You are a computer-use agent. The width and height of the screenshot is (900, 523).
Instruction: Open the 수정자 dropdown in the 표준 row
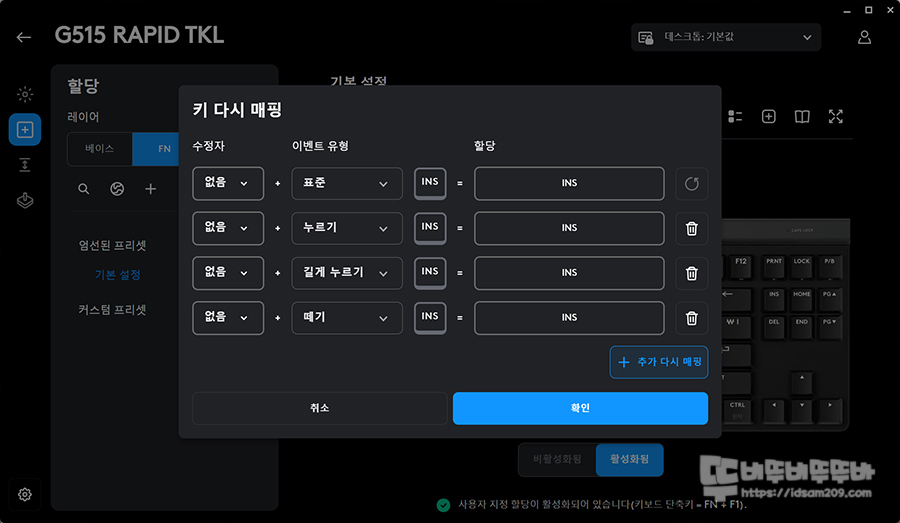coord(228,184)
